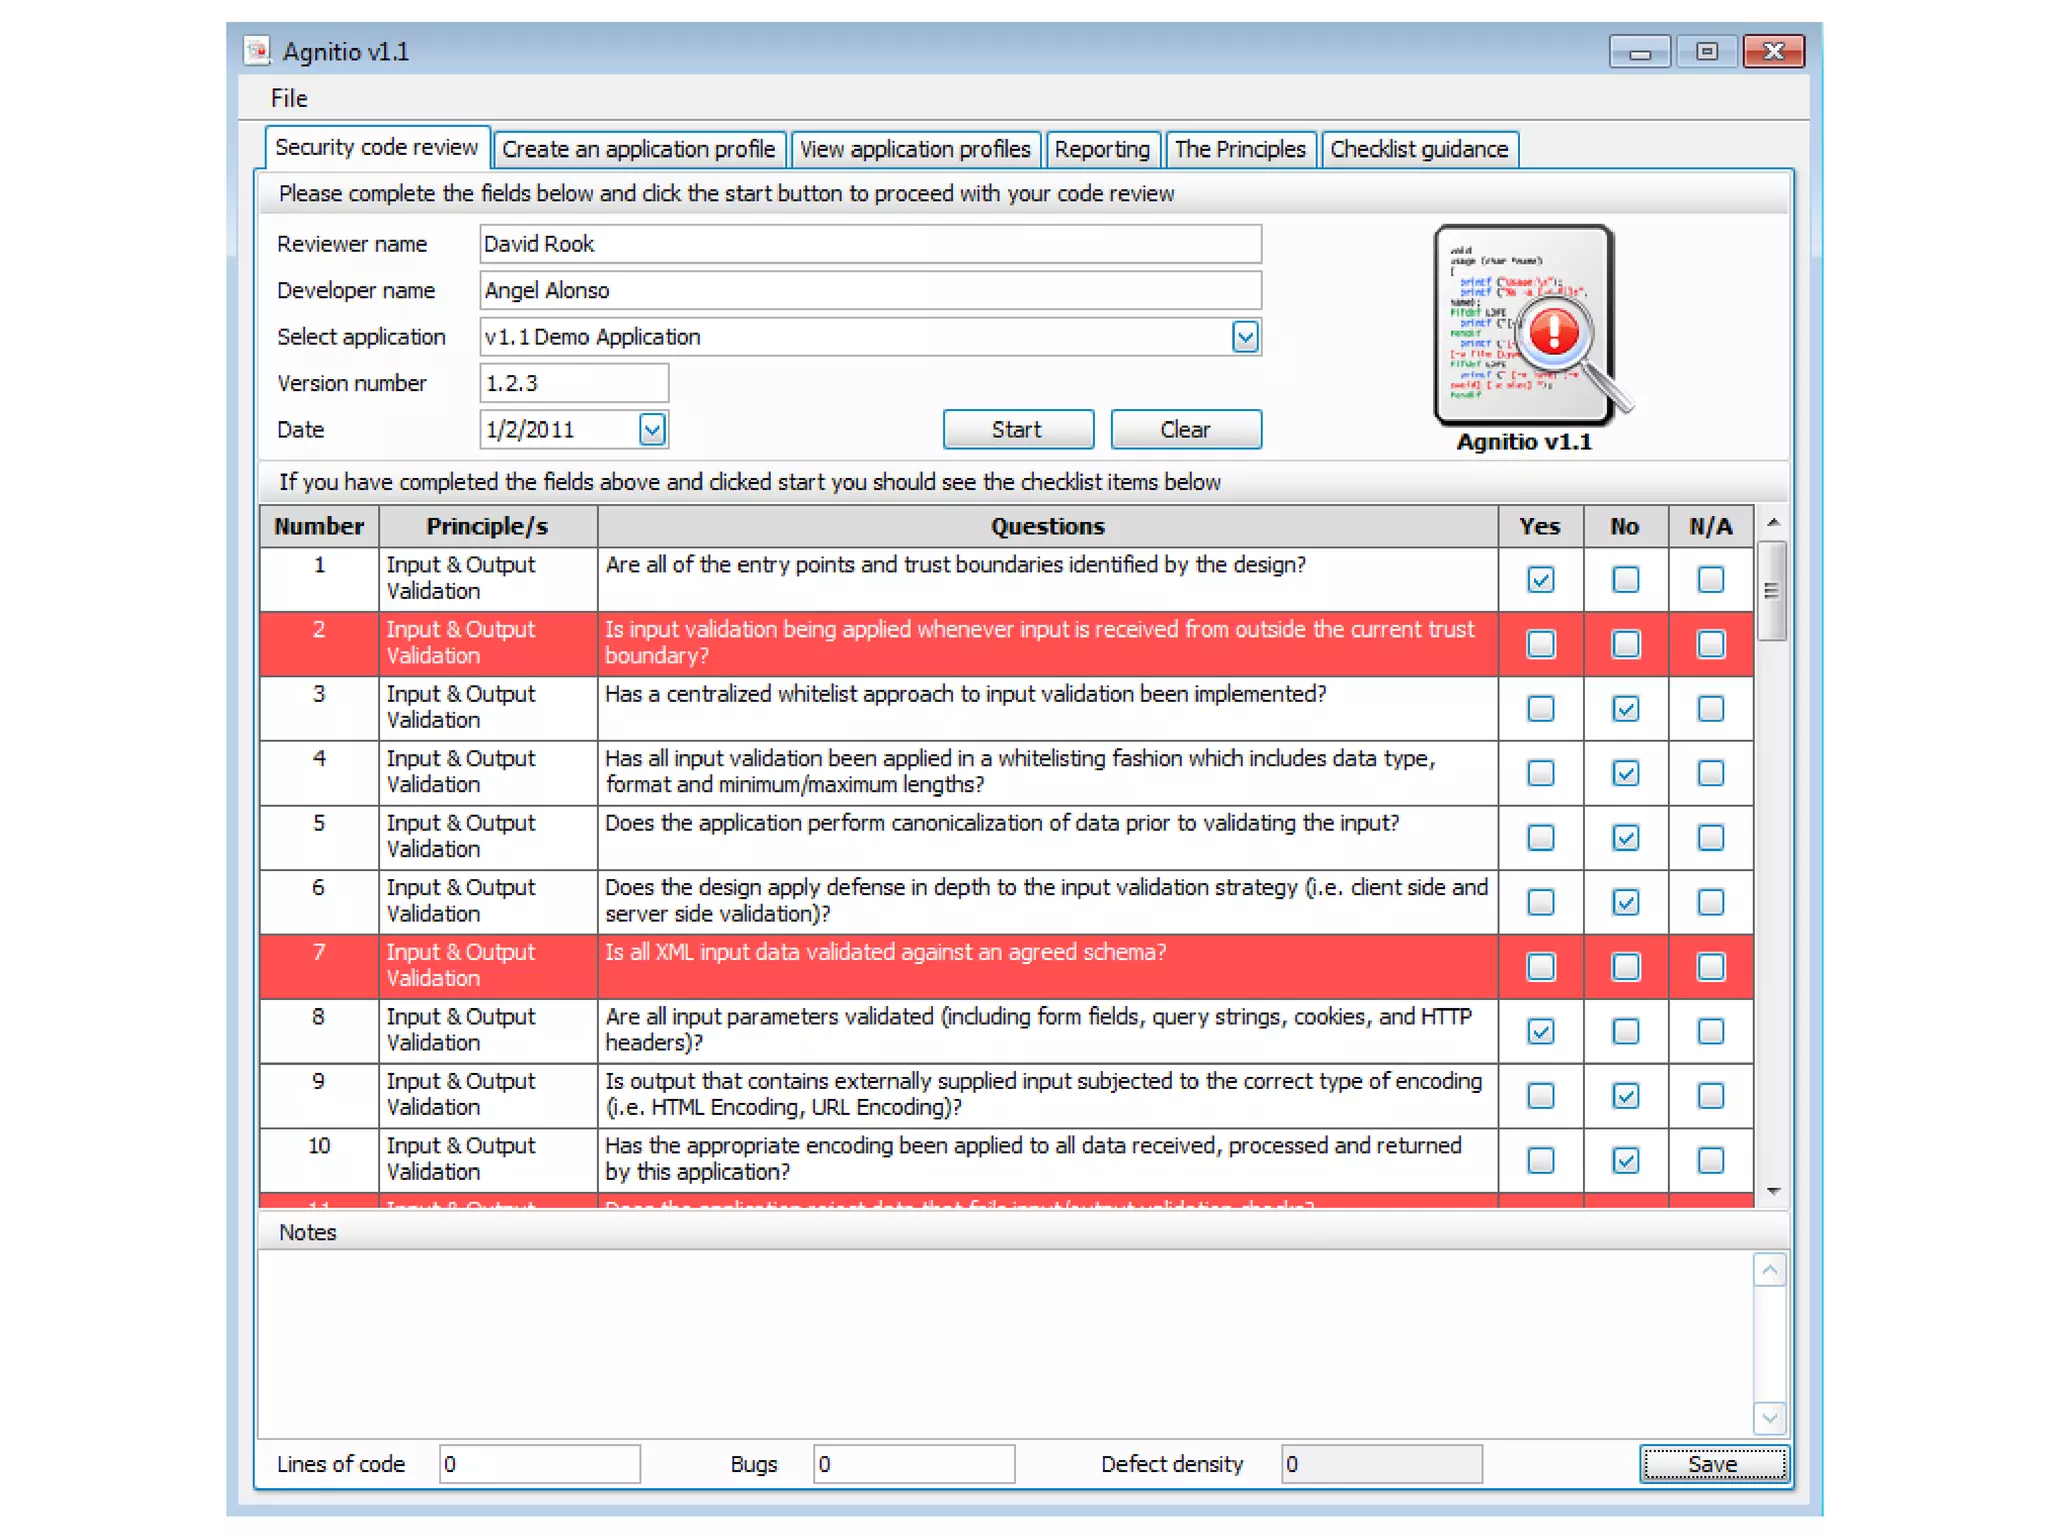Click the Agnitio title bar app icon
The image size is (2048, 1536).
point(257,51)
